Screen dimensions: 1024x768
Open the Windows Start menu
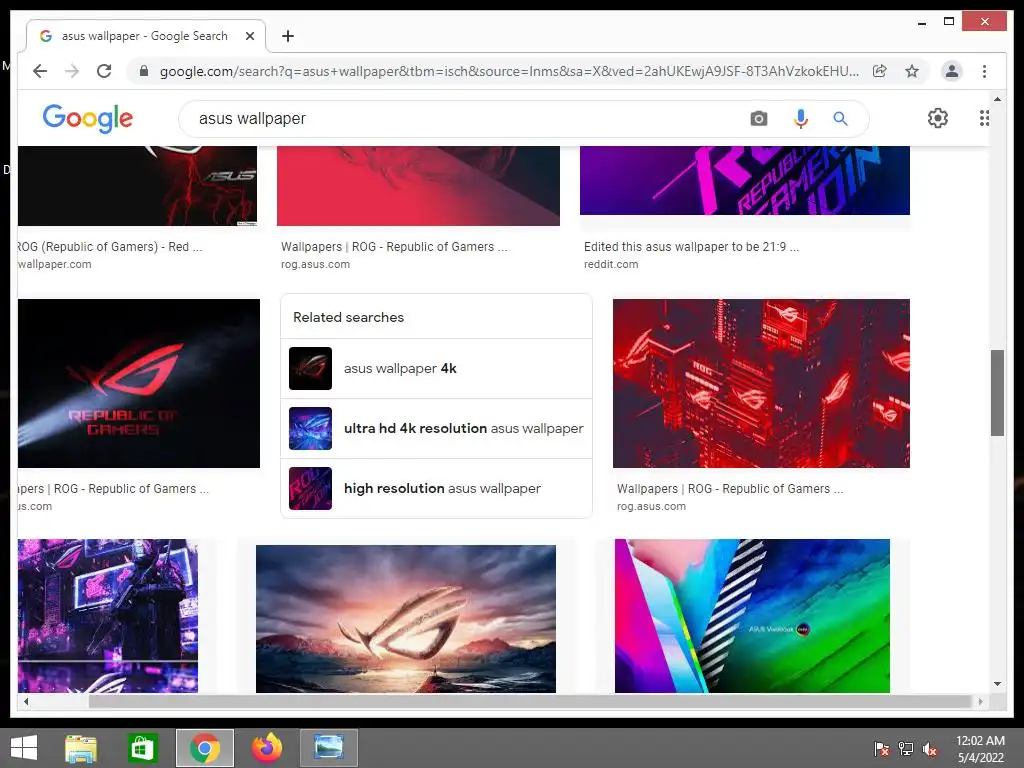tap(24, 748)
